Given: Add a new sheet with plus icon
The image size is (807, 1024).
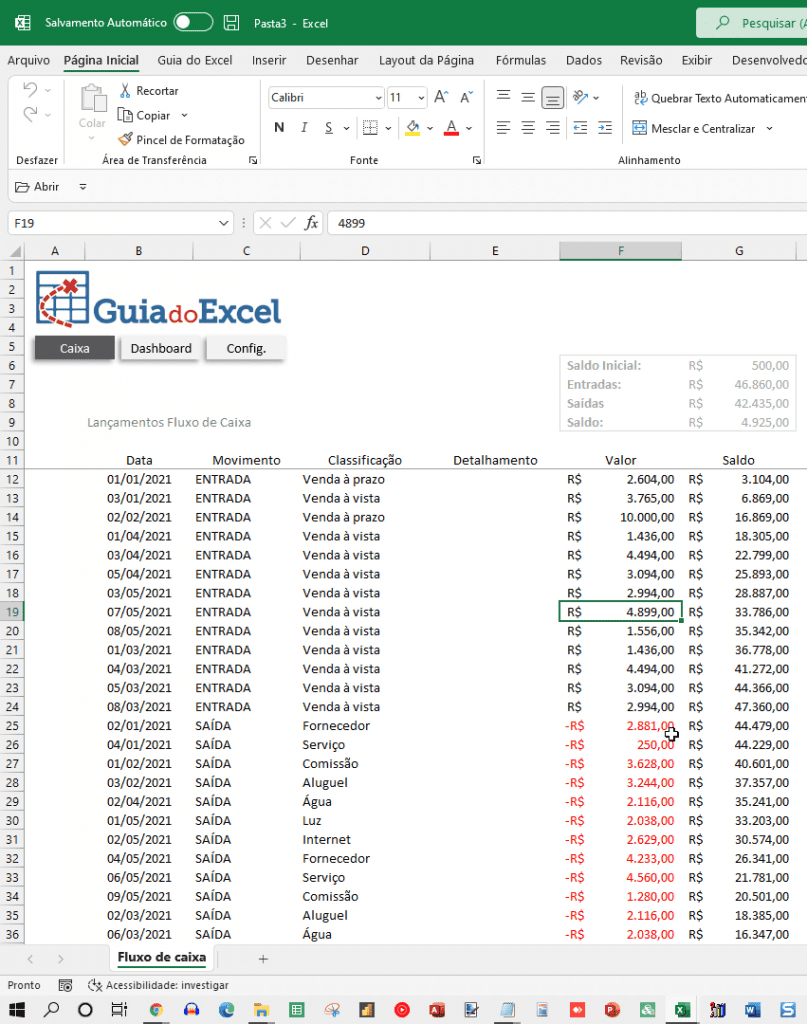Looking at the screenshot, I should (x=263, y=959).
